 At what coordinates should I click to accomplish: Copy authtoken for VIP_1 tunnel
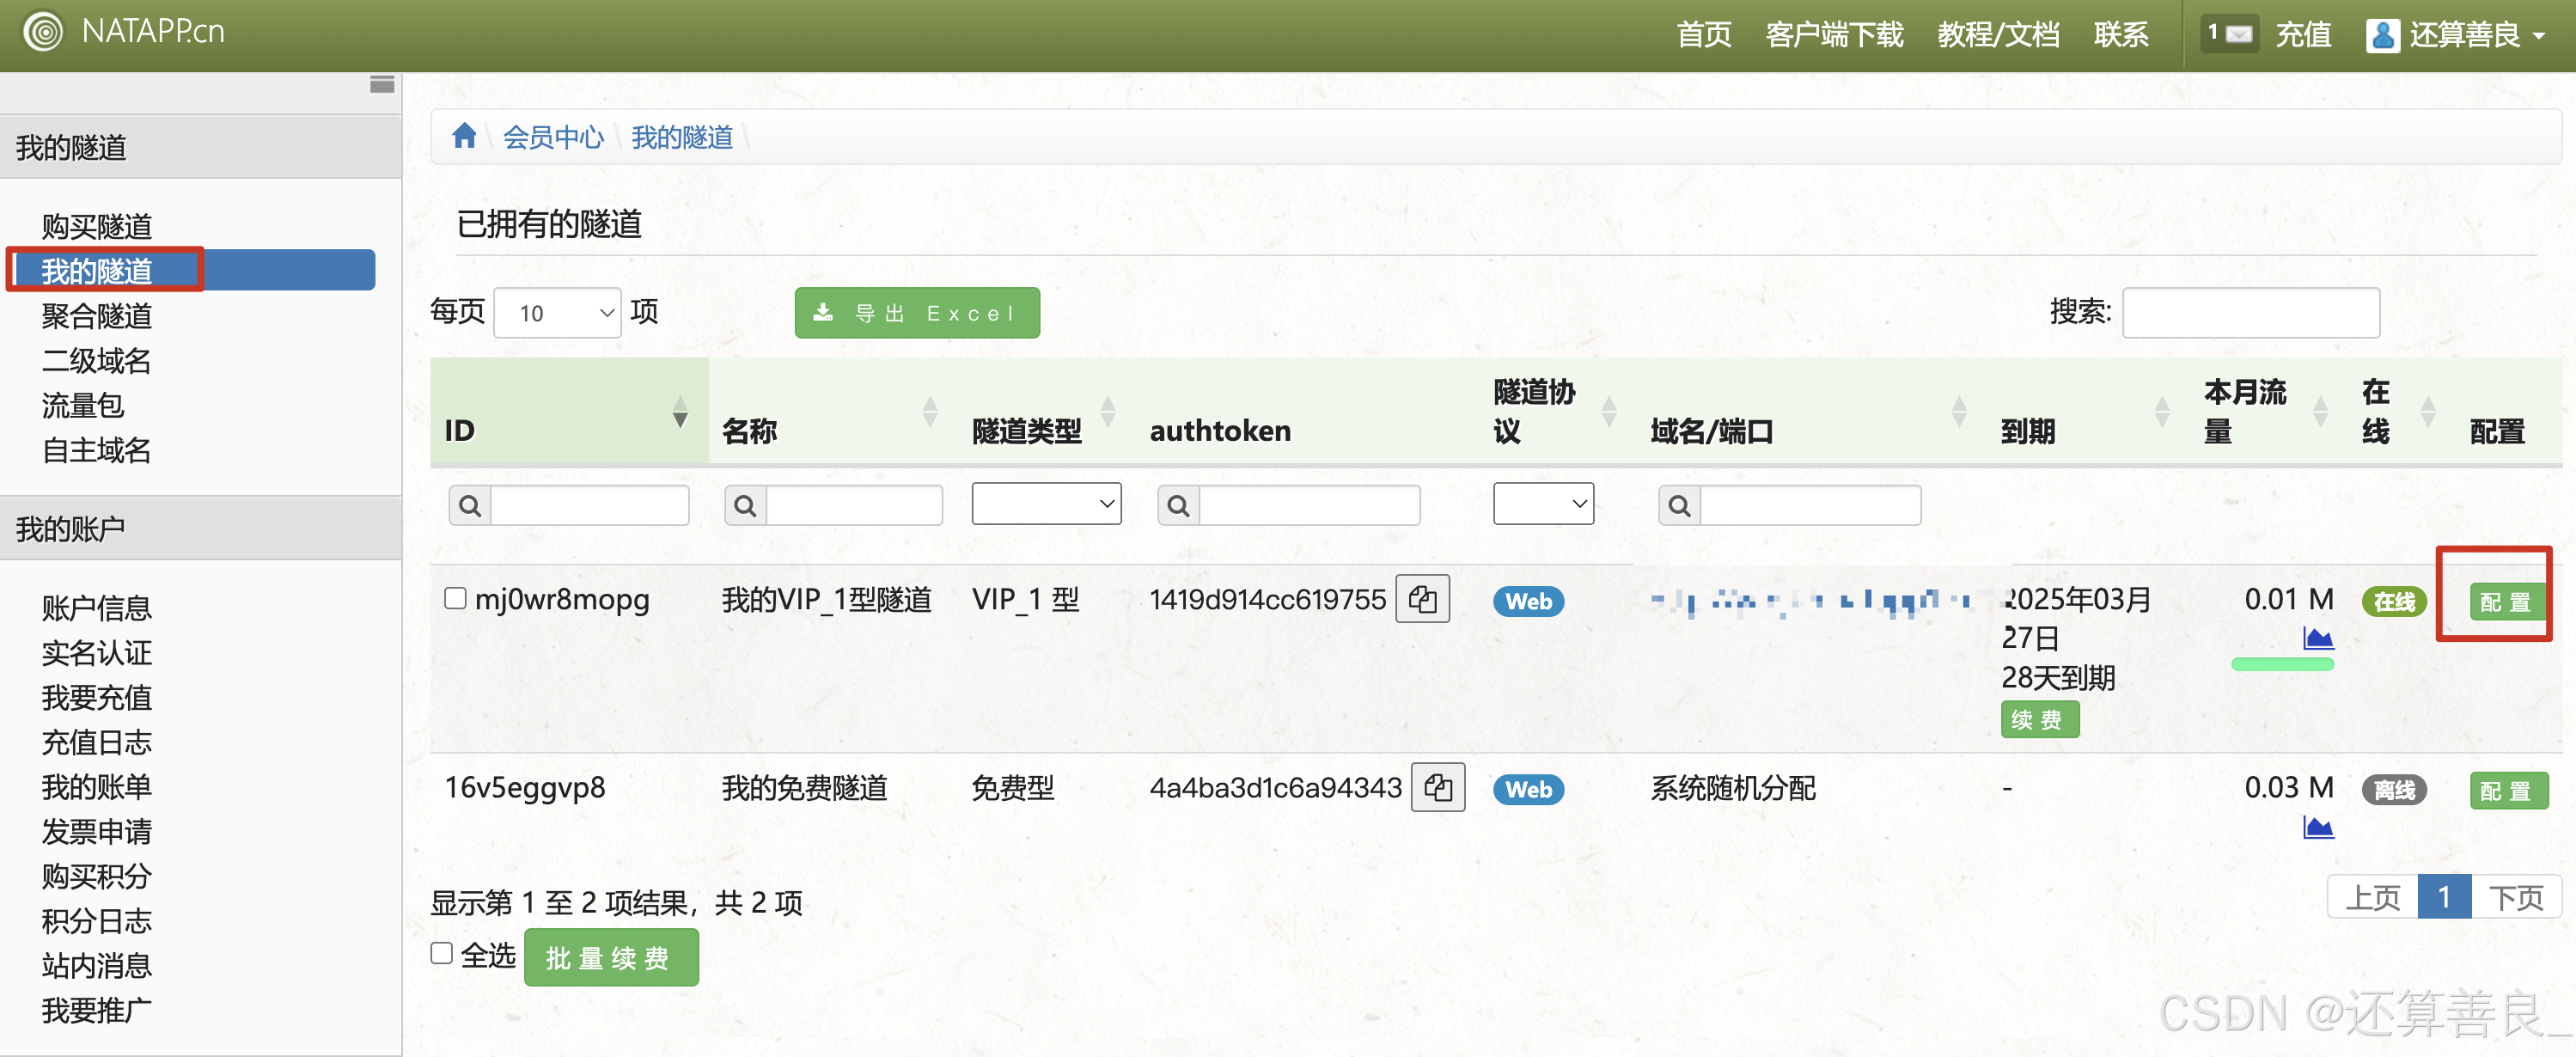[1422, 599]
